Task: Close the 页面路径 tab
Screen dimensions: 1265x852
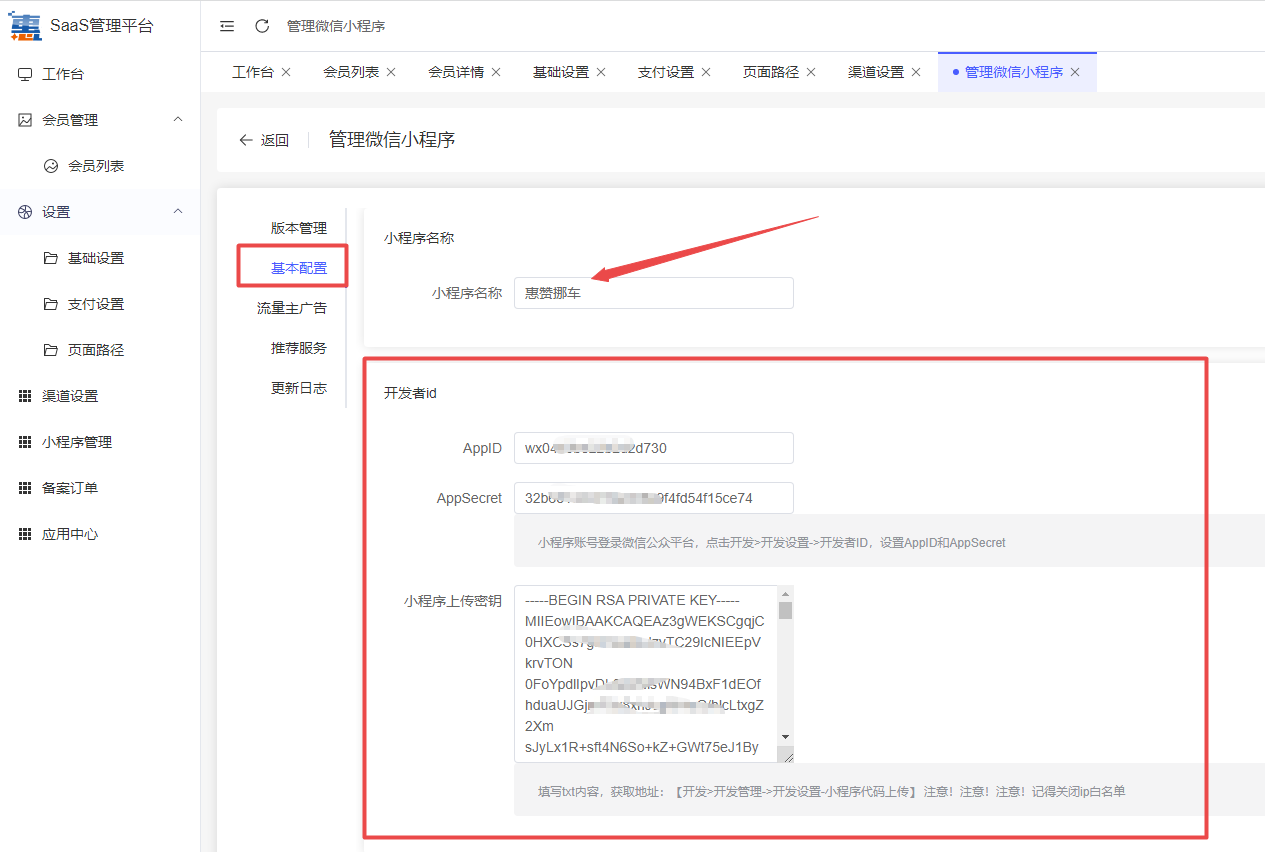Action: tap(811, 72)
